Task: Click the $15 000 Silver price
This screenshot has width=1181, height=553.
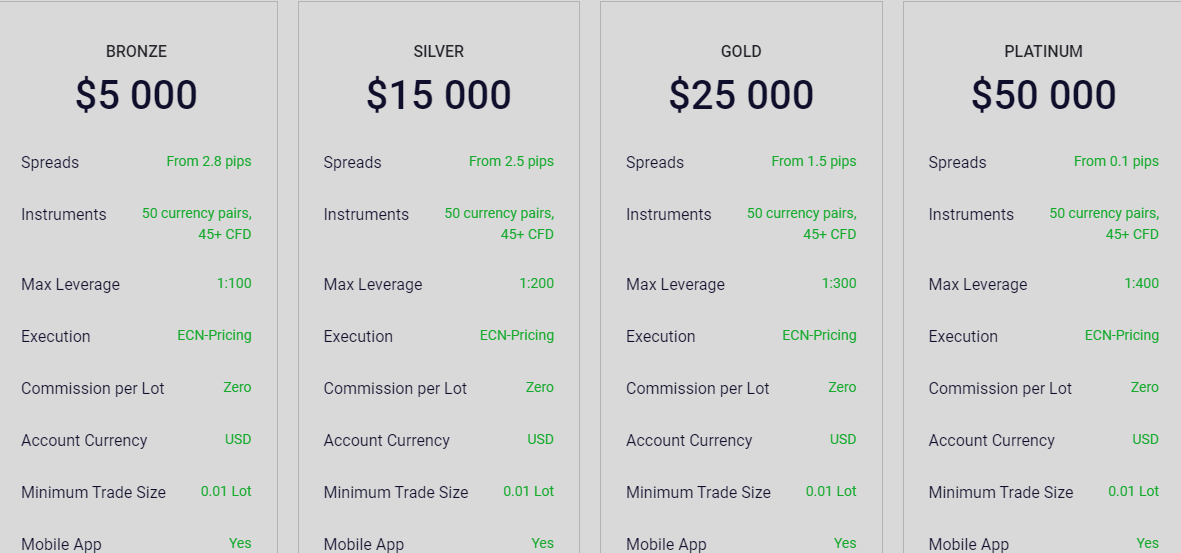Action: coord(439,95)
